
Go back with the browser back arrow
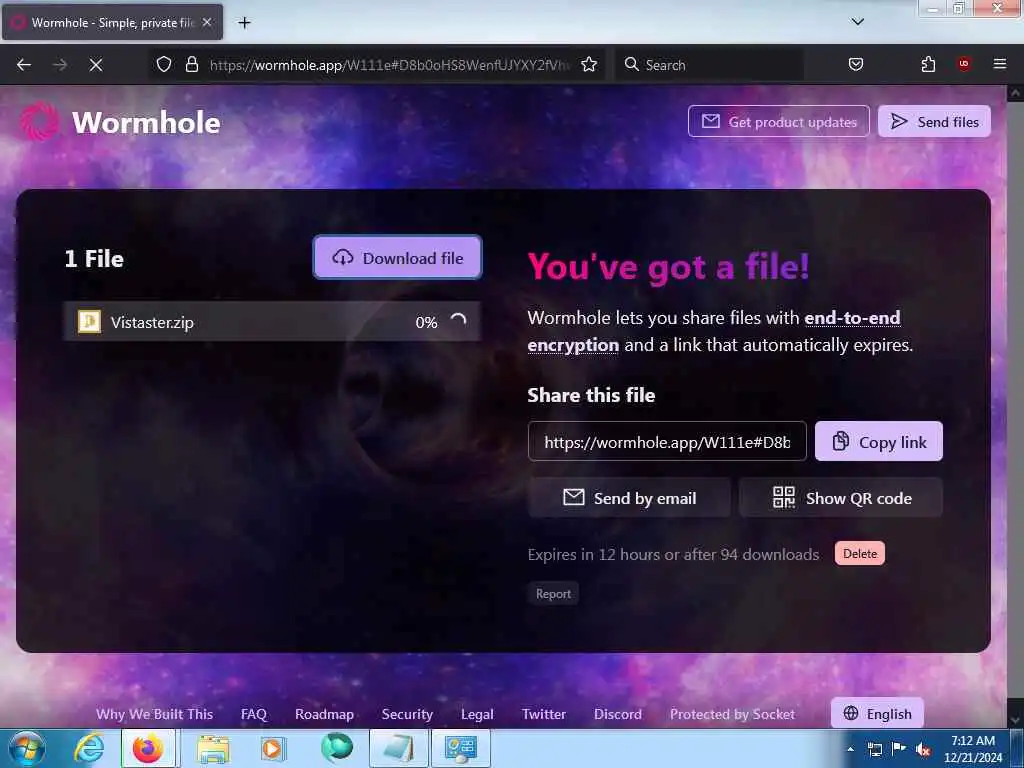coord(24,65)
